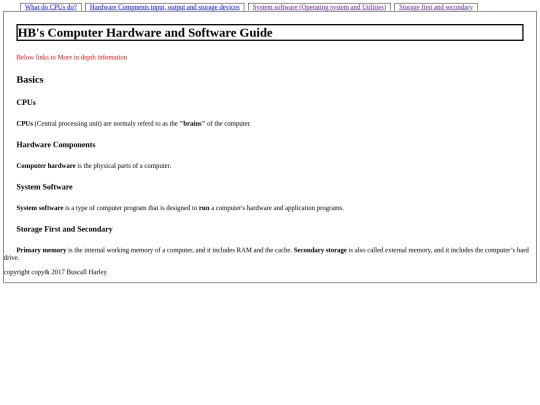The width and height of the screenshot is (540, 405).
Task: Click the 'Computer hardware is the physical parts' sentence
Action: 94,166
